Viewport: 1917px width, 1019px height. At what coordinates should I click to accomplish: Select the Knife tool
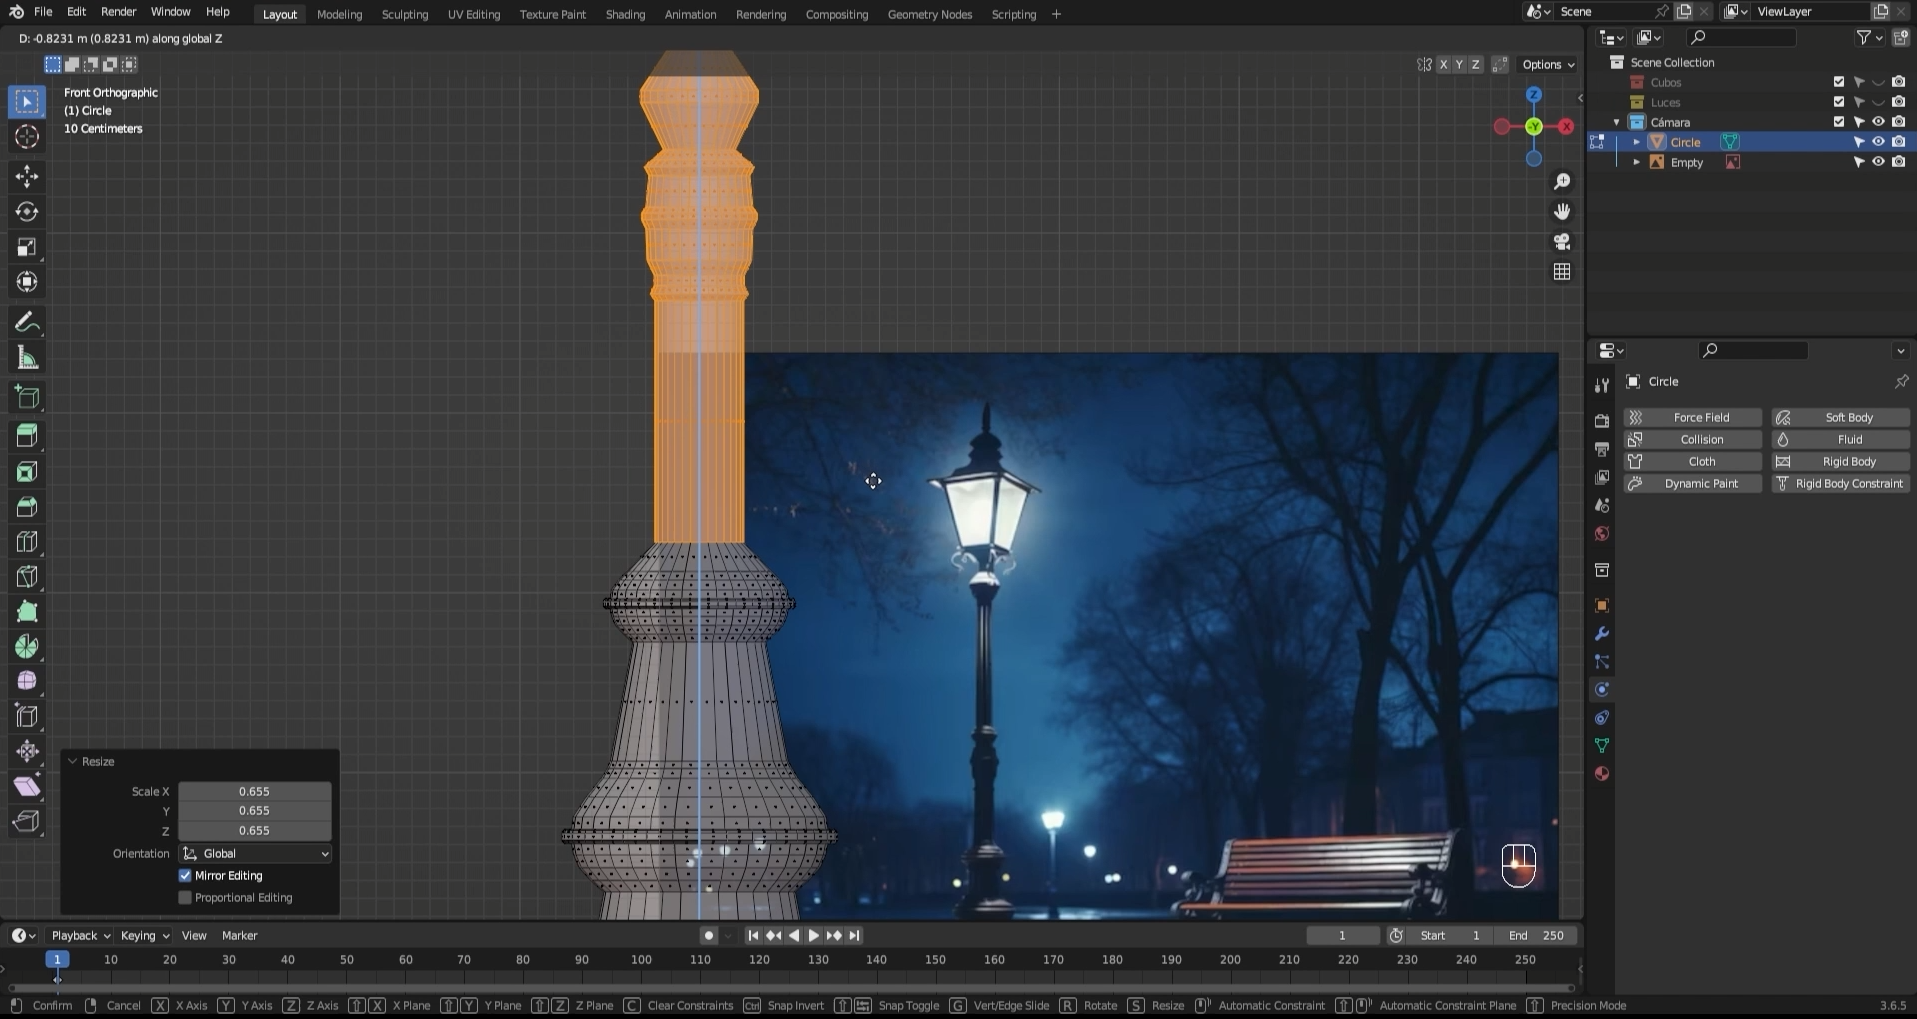point(27,576)
